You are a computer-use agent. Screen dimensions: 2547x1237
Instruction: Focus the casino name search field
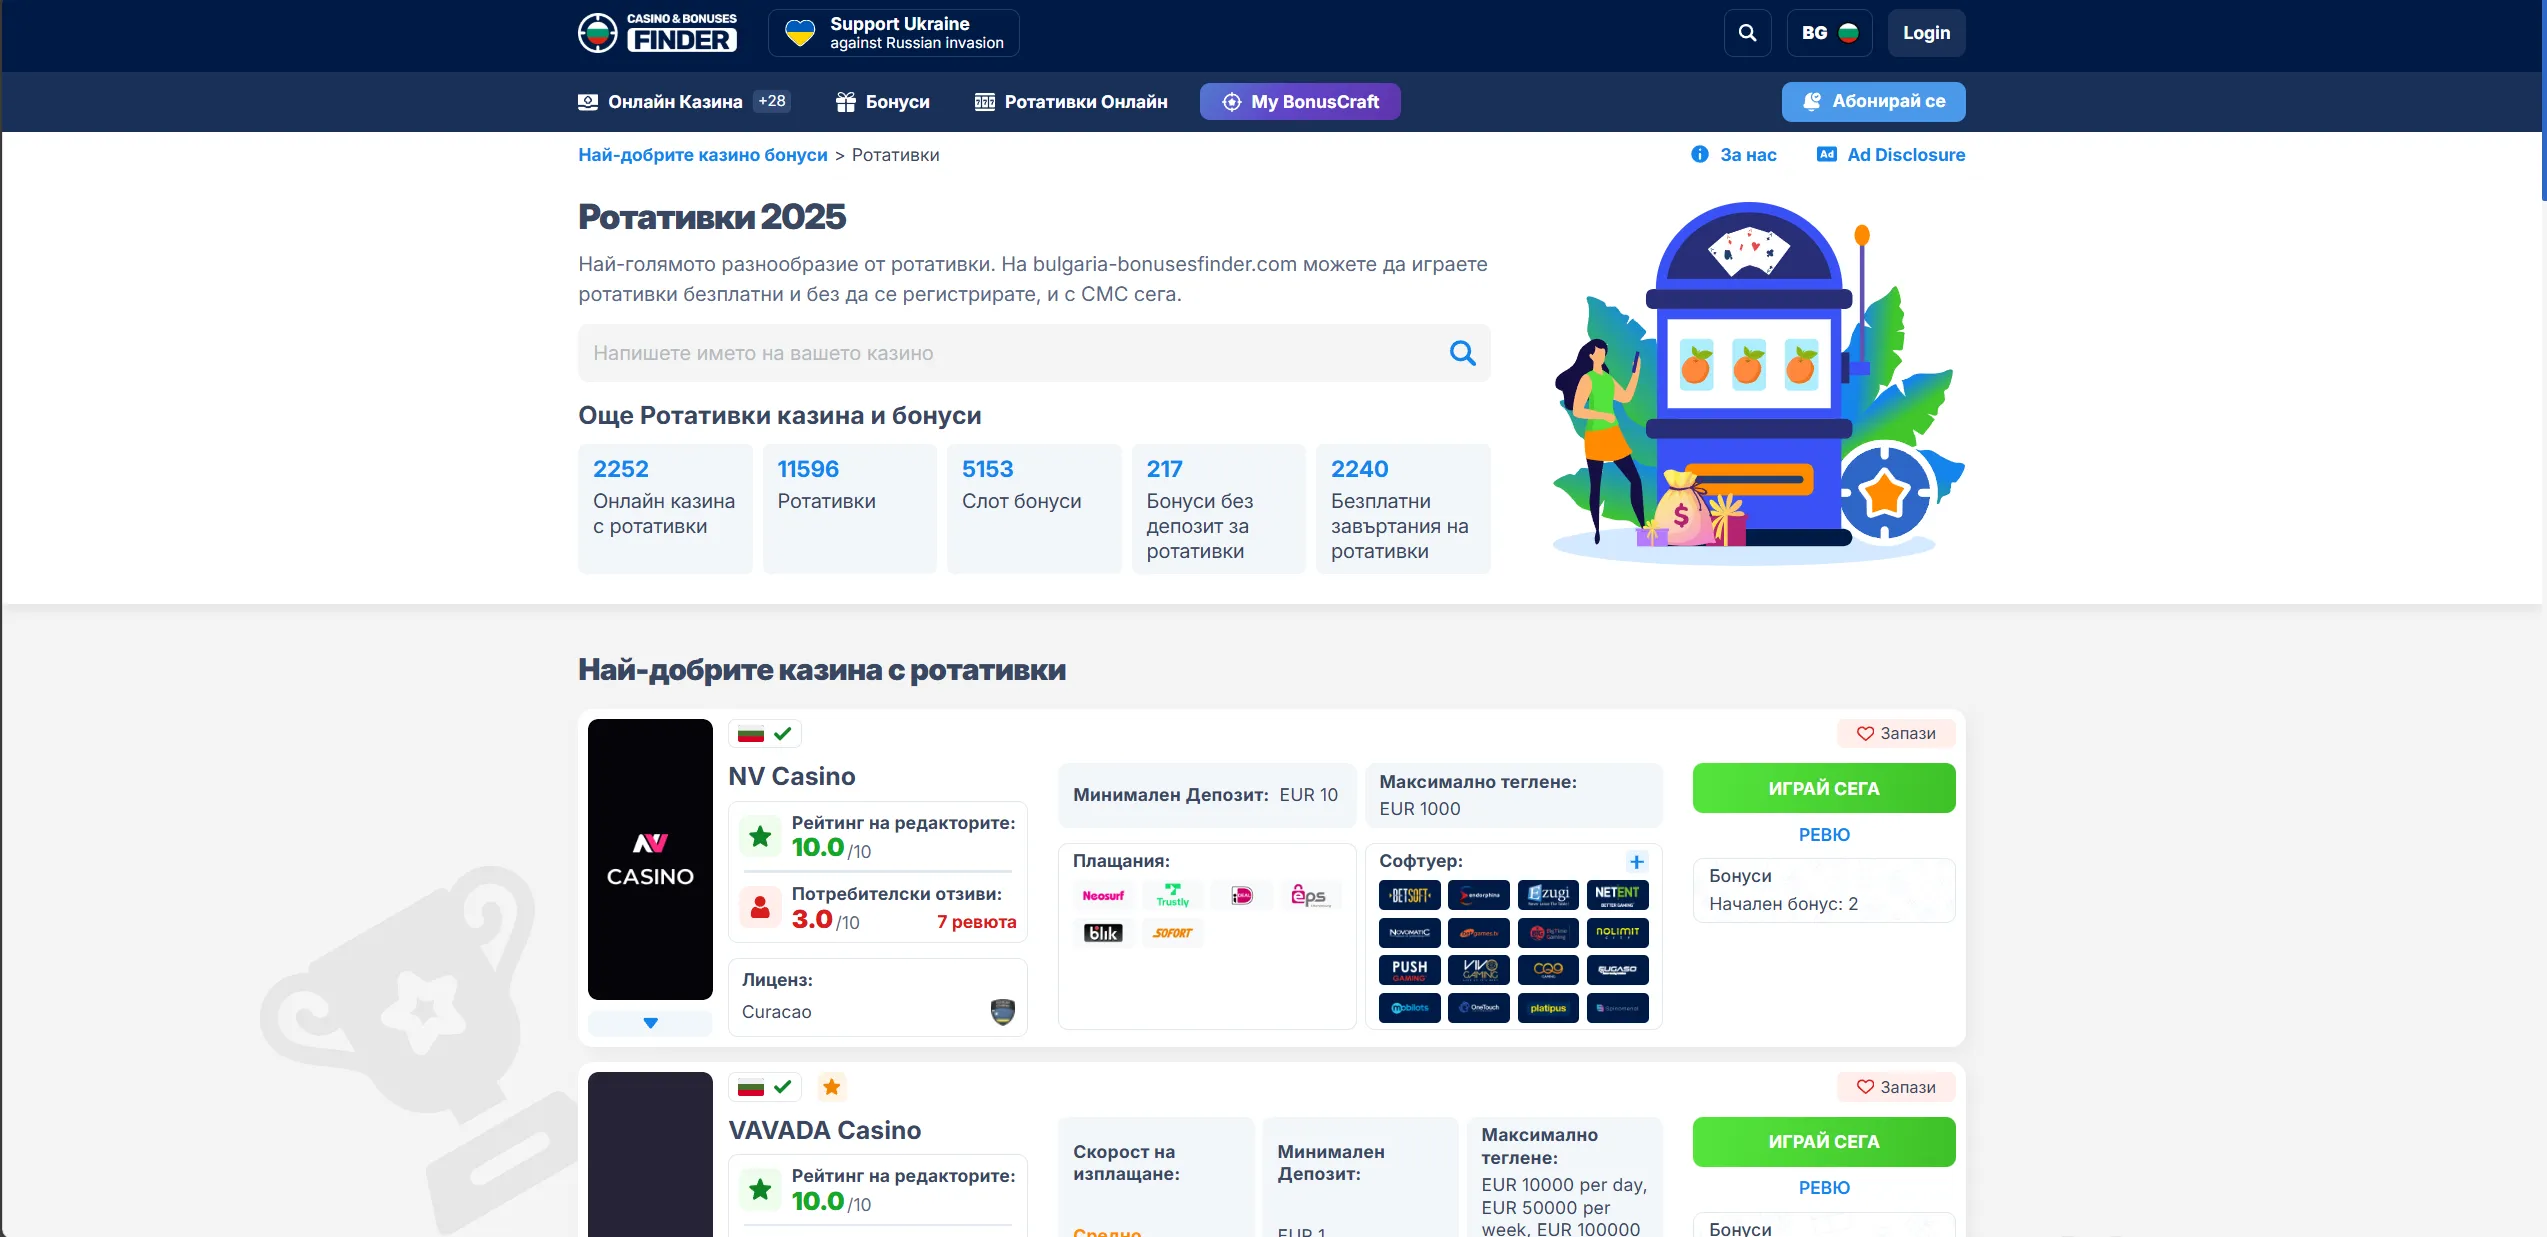pos(1034,353)
